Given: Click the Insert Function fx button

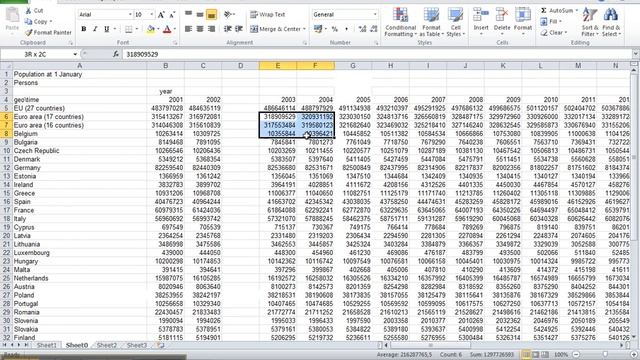Looking at the screenshot, I should (x=116, y=54).
